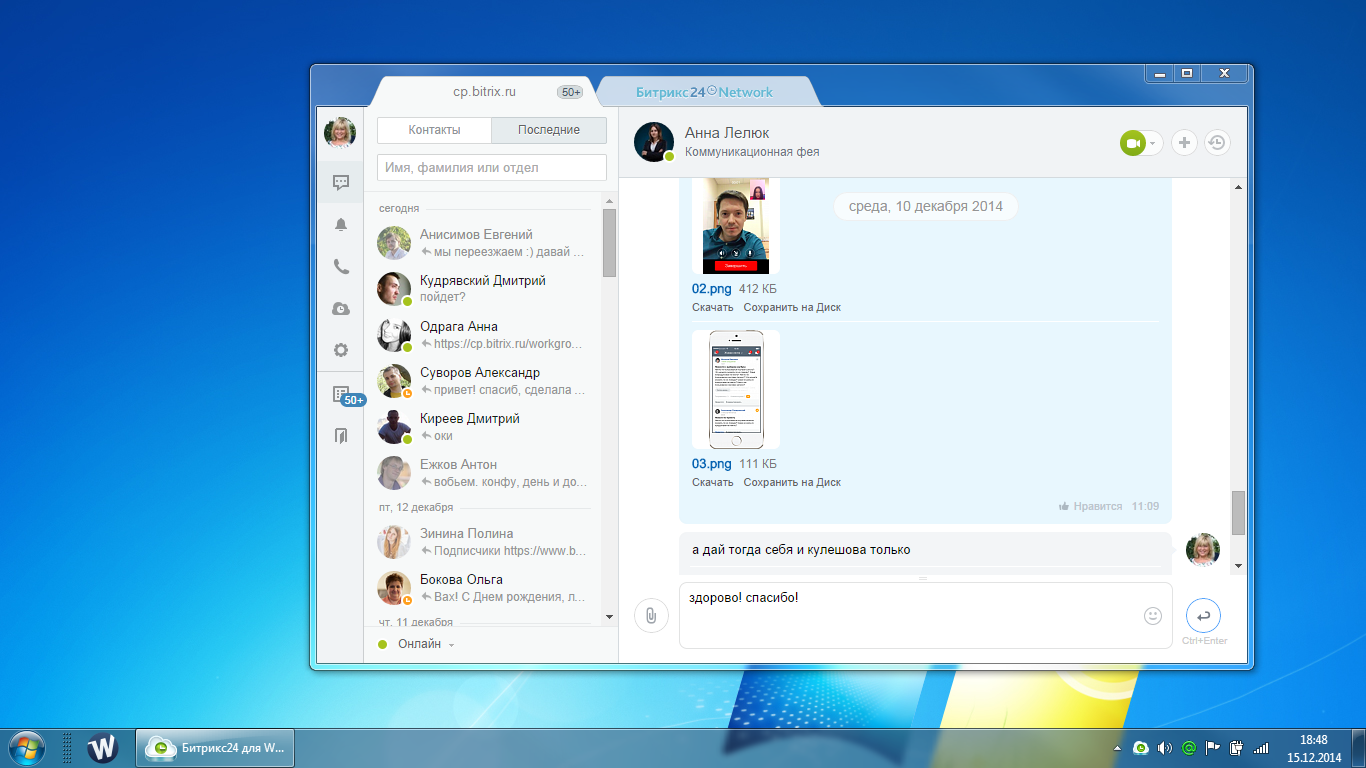Image resolution: width=1366 pixels, height=768 pixels.
Task: Open chat with Бокова Ольга
Action: tap(484, 588)
